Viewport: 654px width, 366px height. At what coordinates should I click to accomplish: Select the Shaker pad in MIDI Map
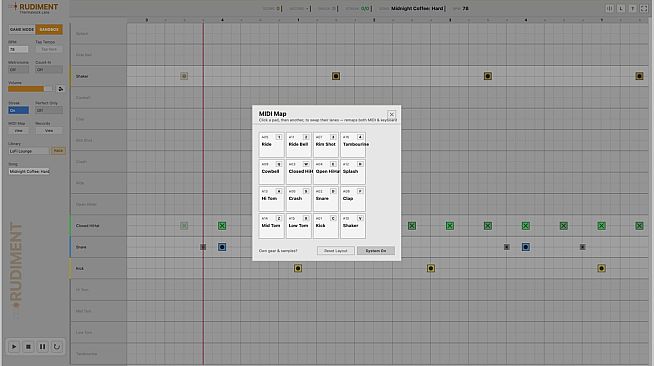coord(353,226)
